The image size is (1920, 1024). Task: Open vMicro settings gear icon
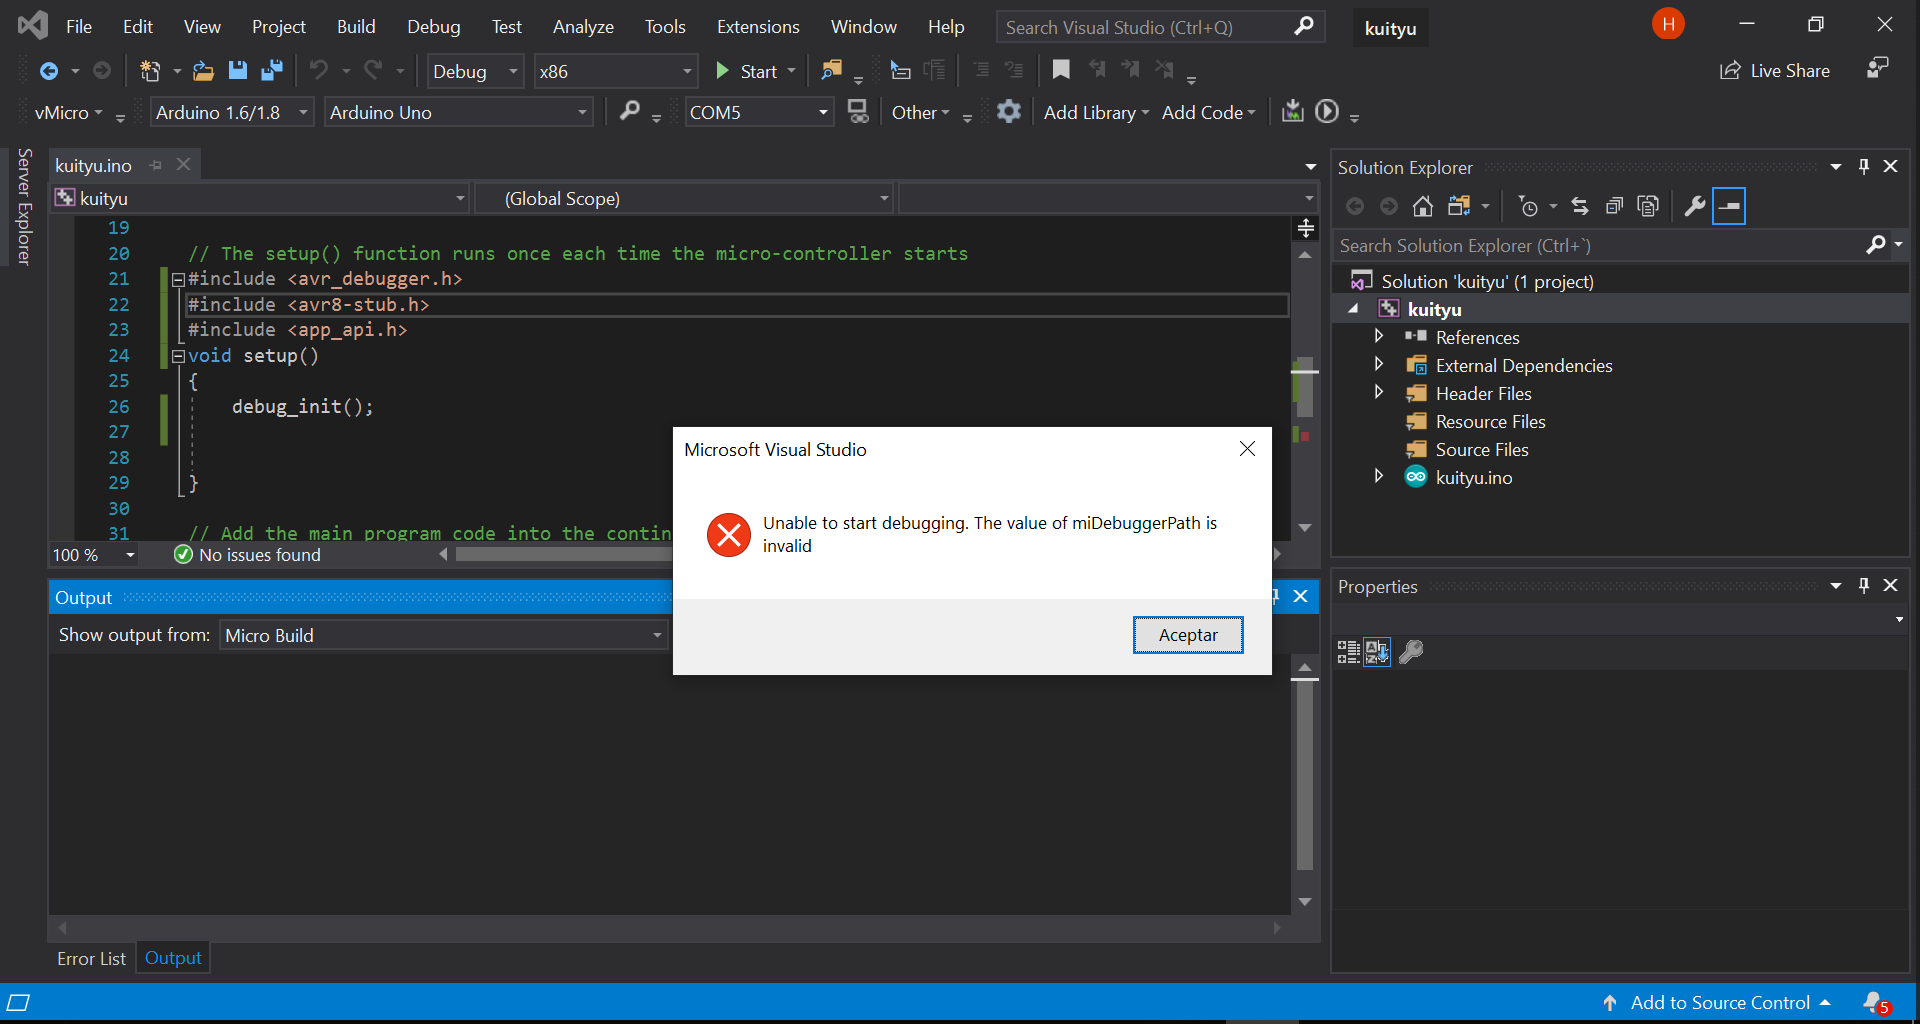pyautogui.click(x=1008, y=111)
